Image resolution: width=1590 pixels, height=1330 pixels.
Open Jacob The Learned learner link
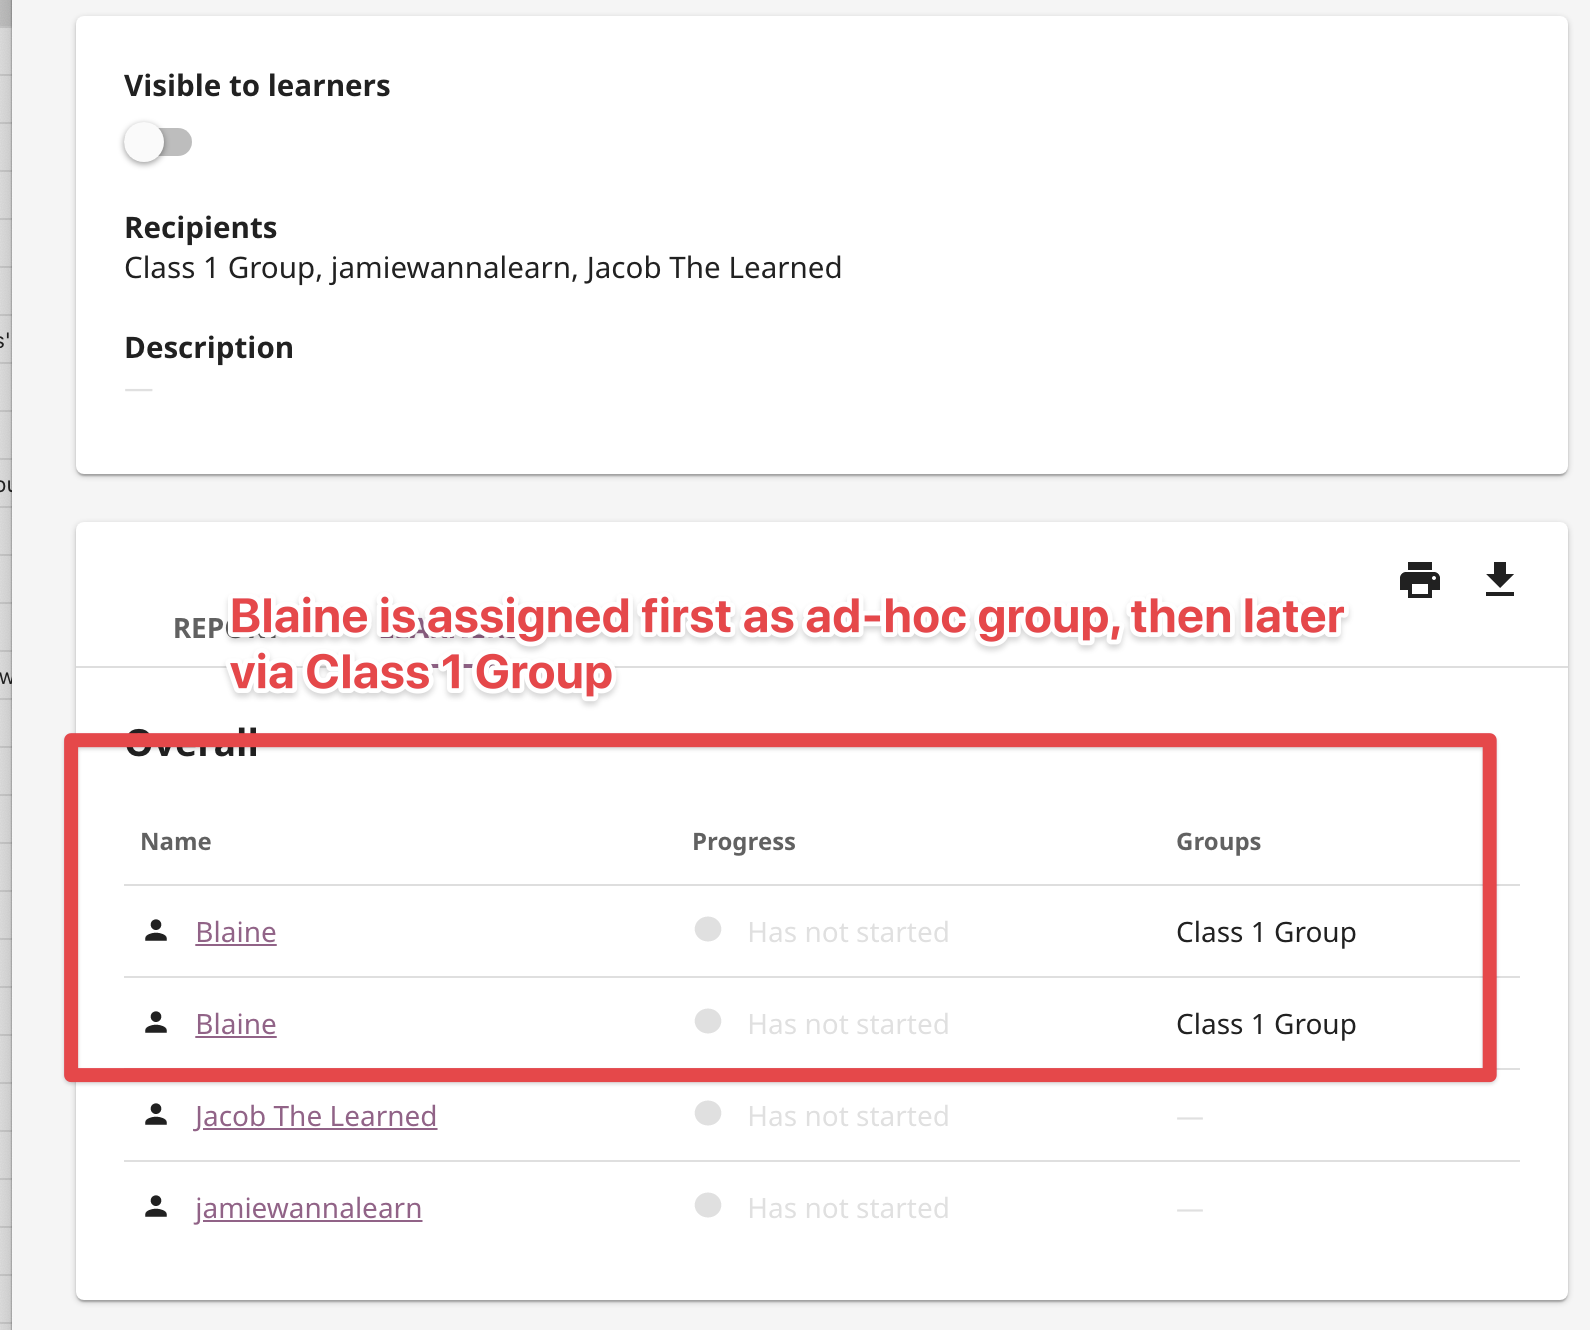[x=316, y=1116]
